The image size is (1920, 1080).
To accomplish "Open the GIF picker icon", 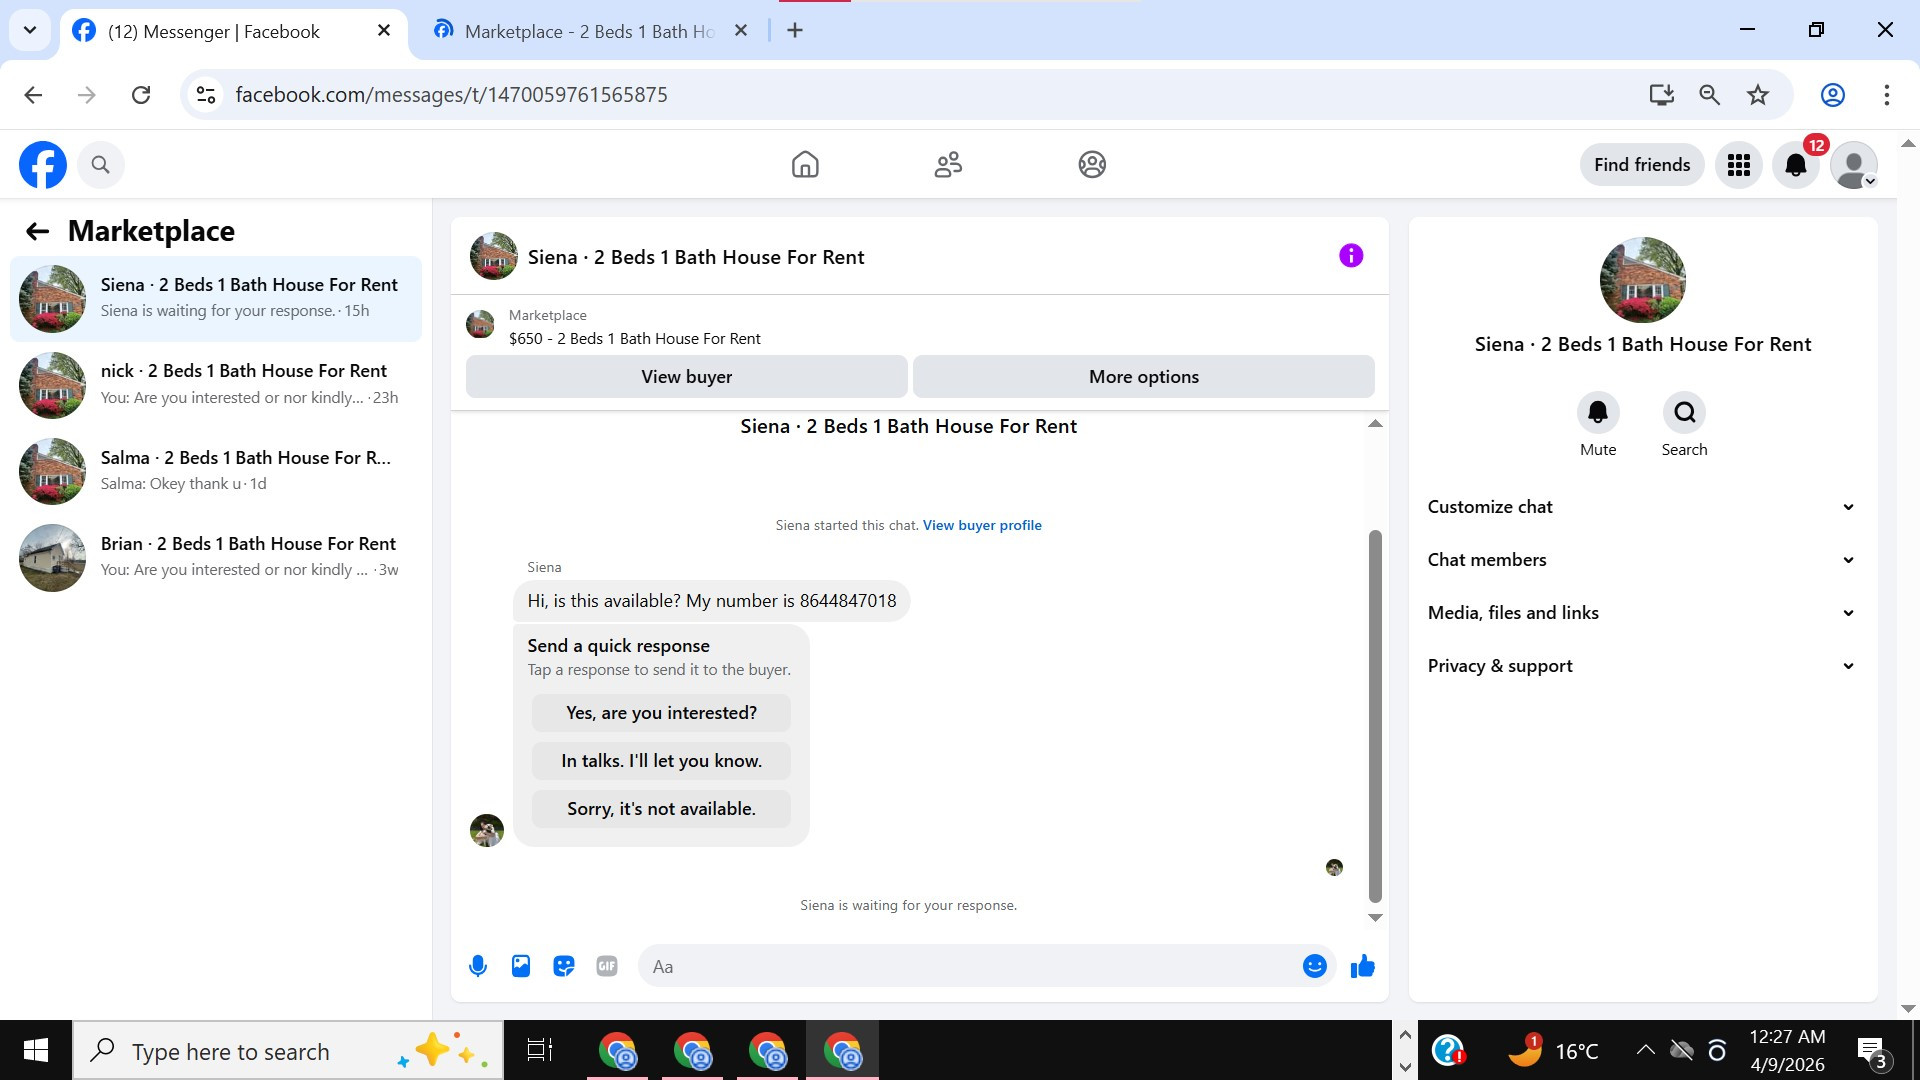I will [607, 966].
